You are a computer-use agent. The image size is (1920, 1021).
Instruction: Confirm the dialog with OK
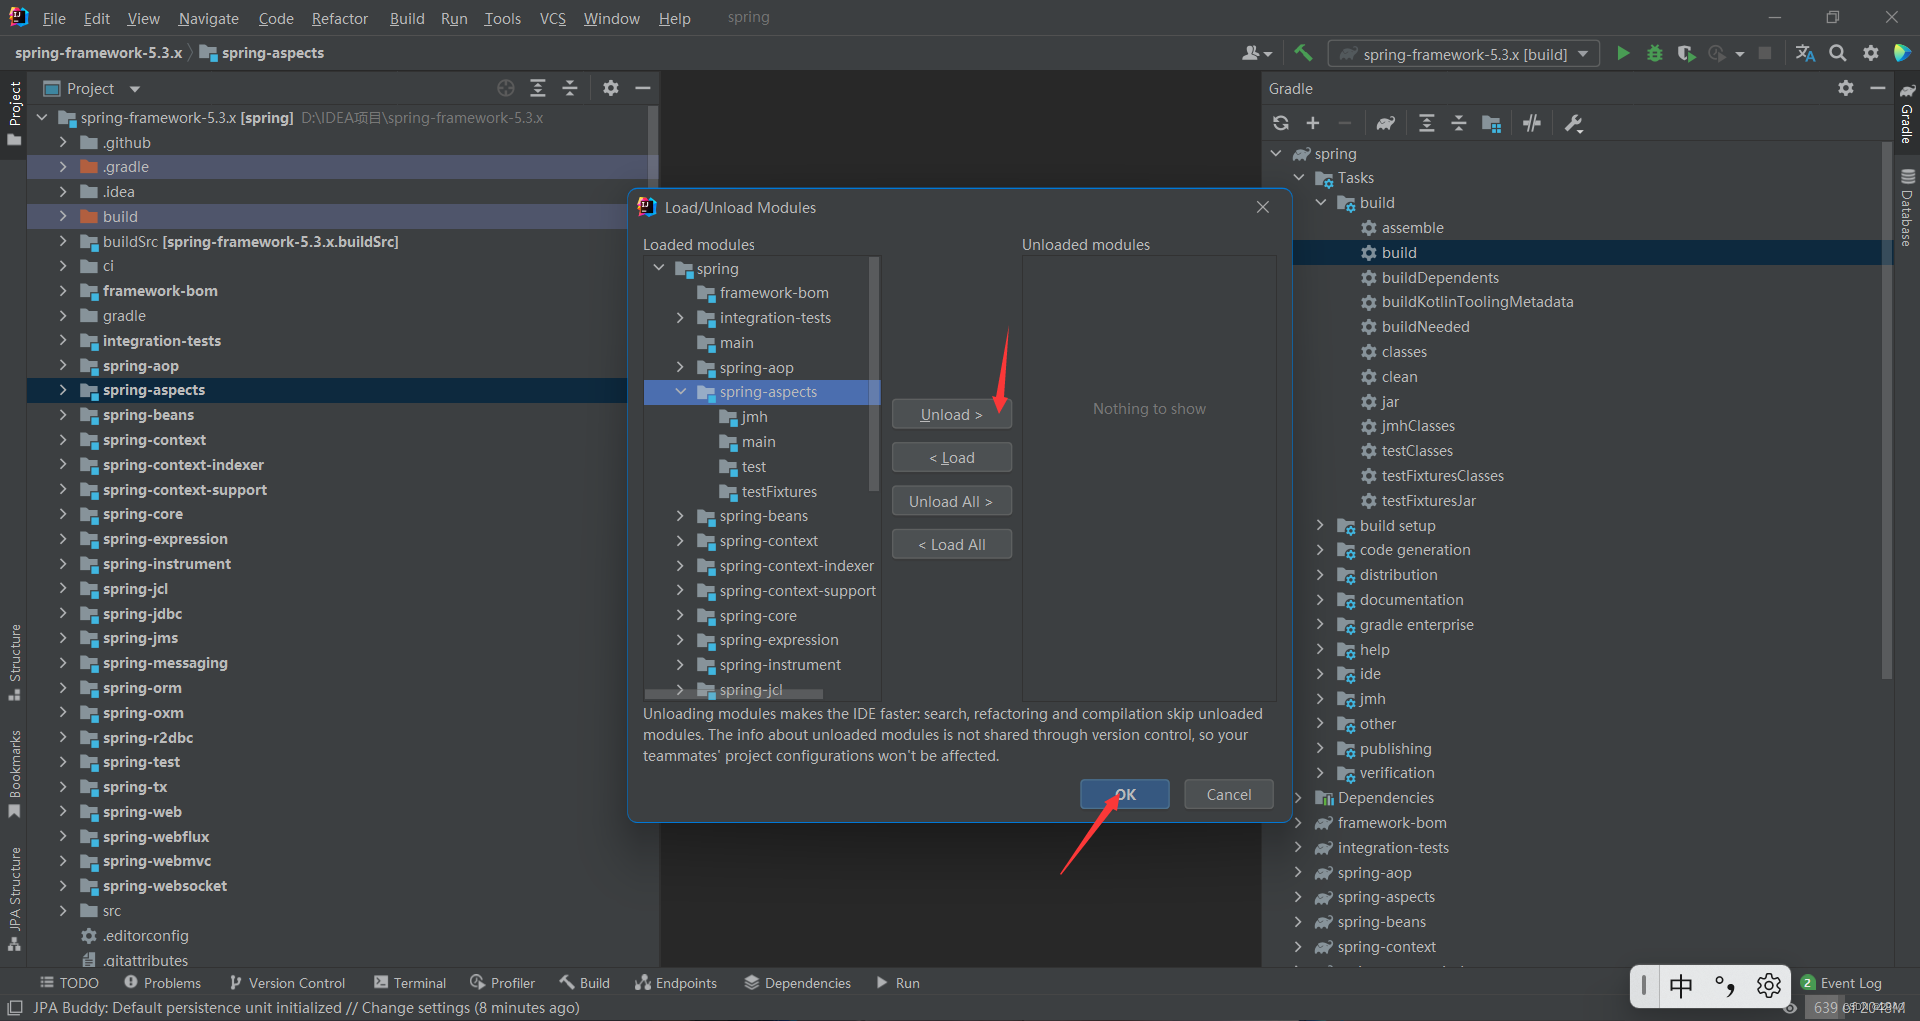(x=1124, y=794)
